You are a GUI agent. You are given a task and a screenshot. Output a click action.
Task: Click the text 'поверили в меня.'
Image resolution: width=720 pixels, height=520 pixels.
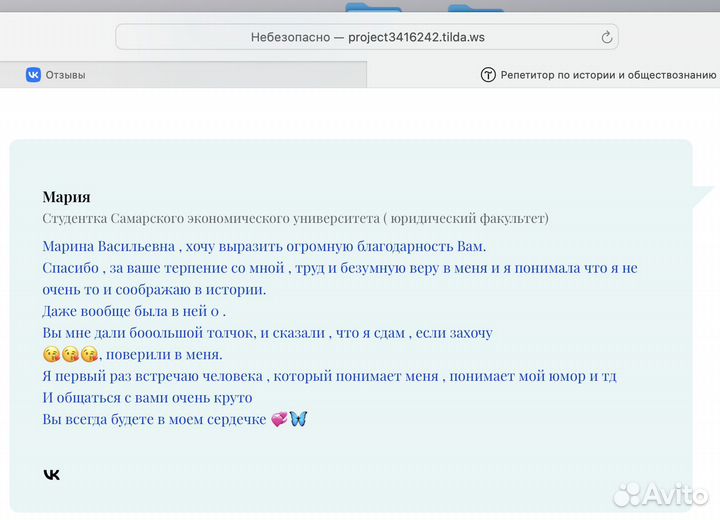point(164,354)
